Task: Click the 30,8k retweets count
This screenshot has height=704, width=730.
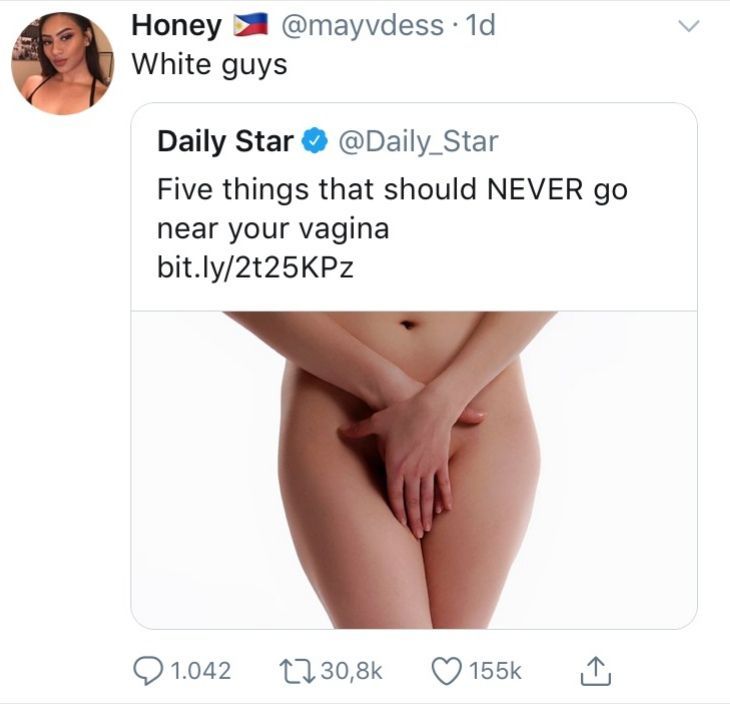Action: coord(350,671)
